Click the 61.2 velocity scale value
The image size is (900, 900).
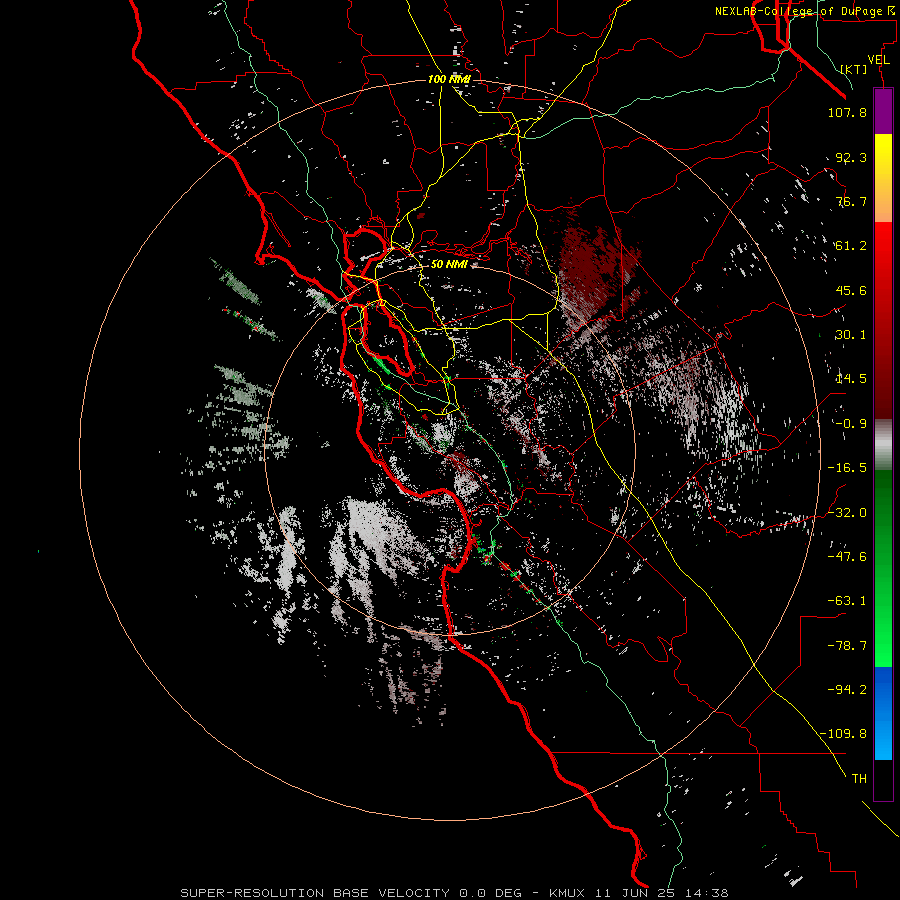click(851, 246)
